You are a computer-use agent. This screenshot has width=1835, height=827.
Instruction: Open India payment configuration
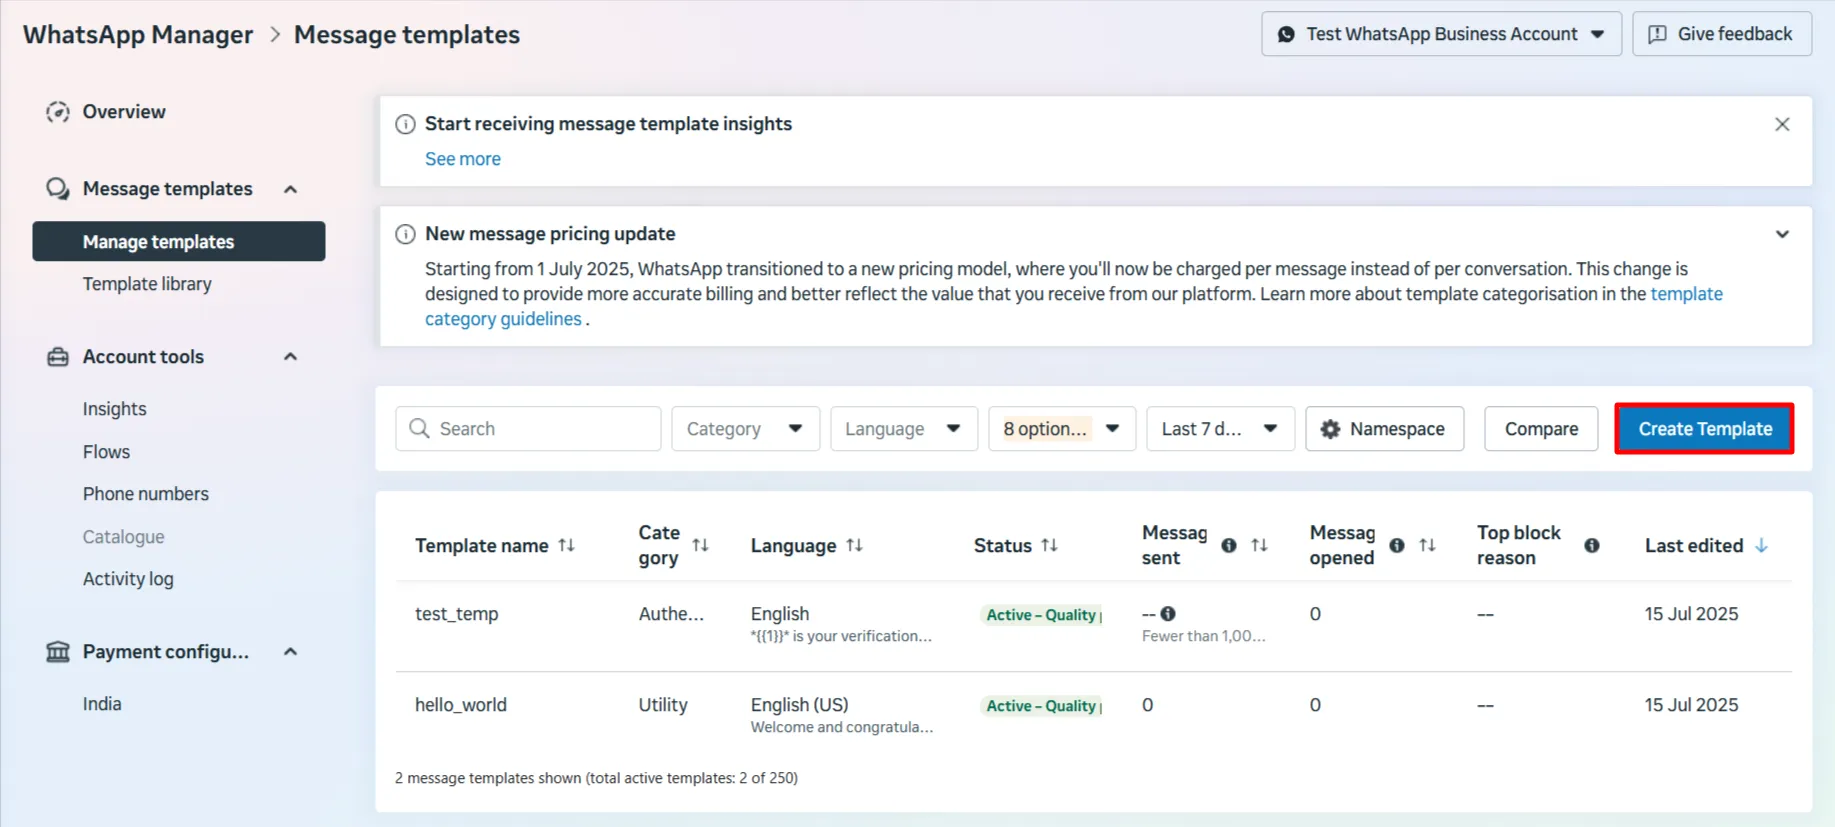pos(102,704)
